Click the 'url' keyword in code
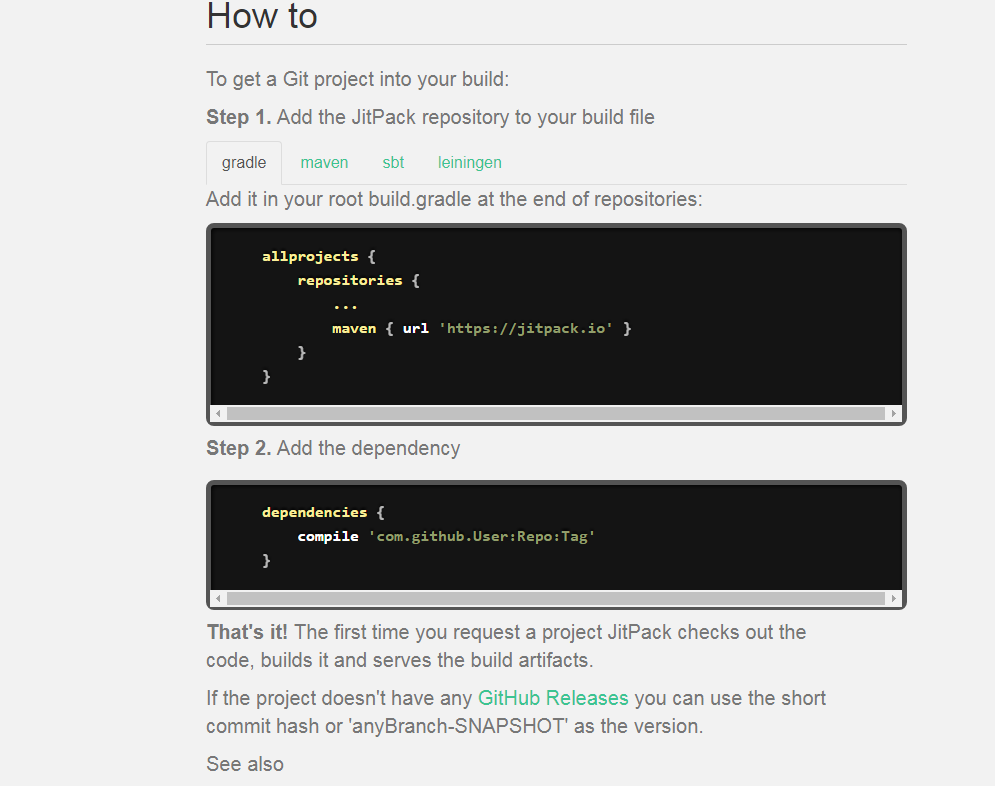995x786 pixels. pyautogui.click(x=416, y=328)
